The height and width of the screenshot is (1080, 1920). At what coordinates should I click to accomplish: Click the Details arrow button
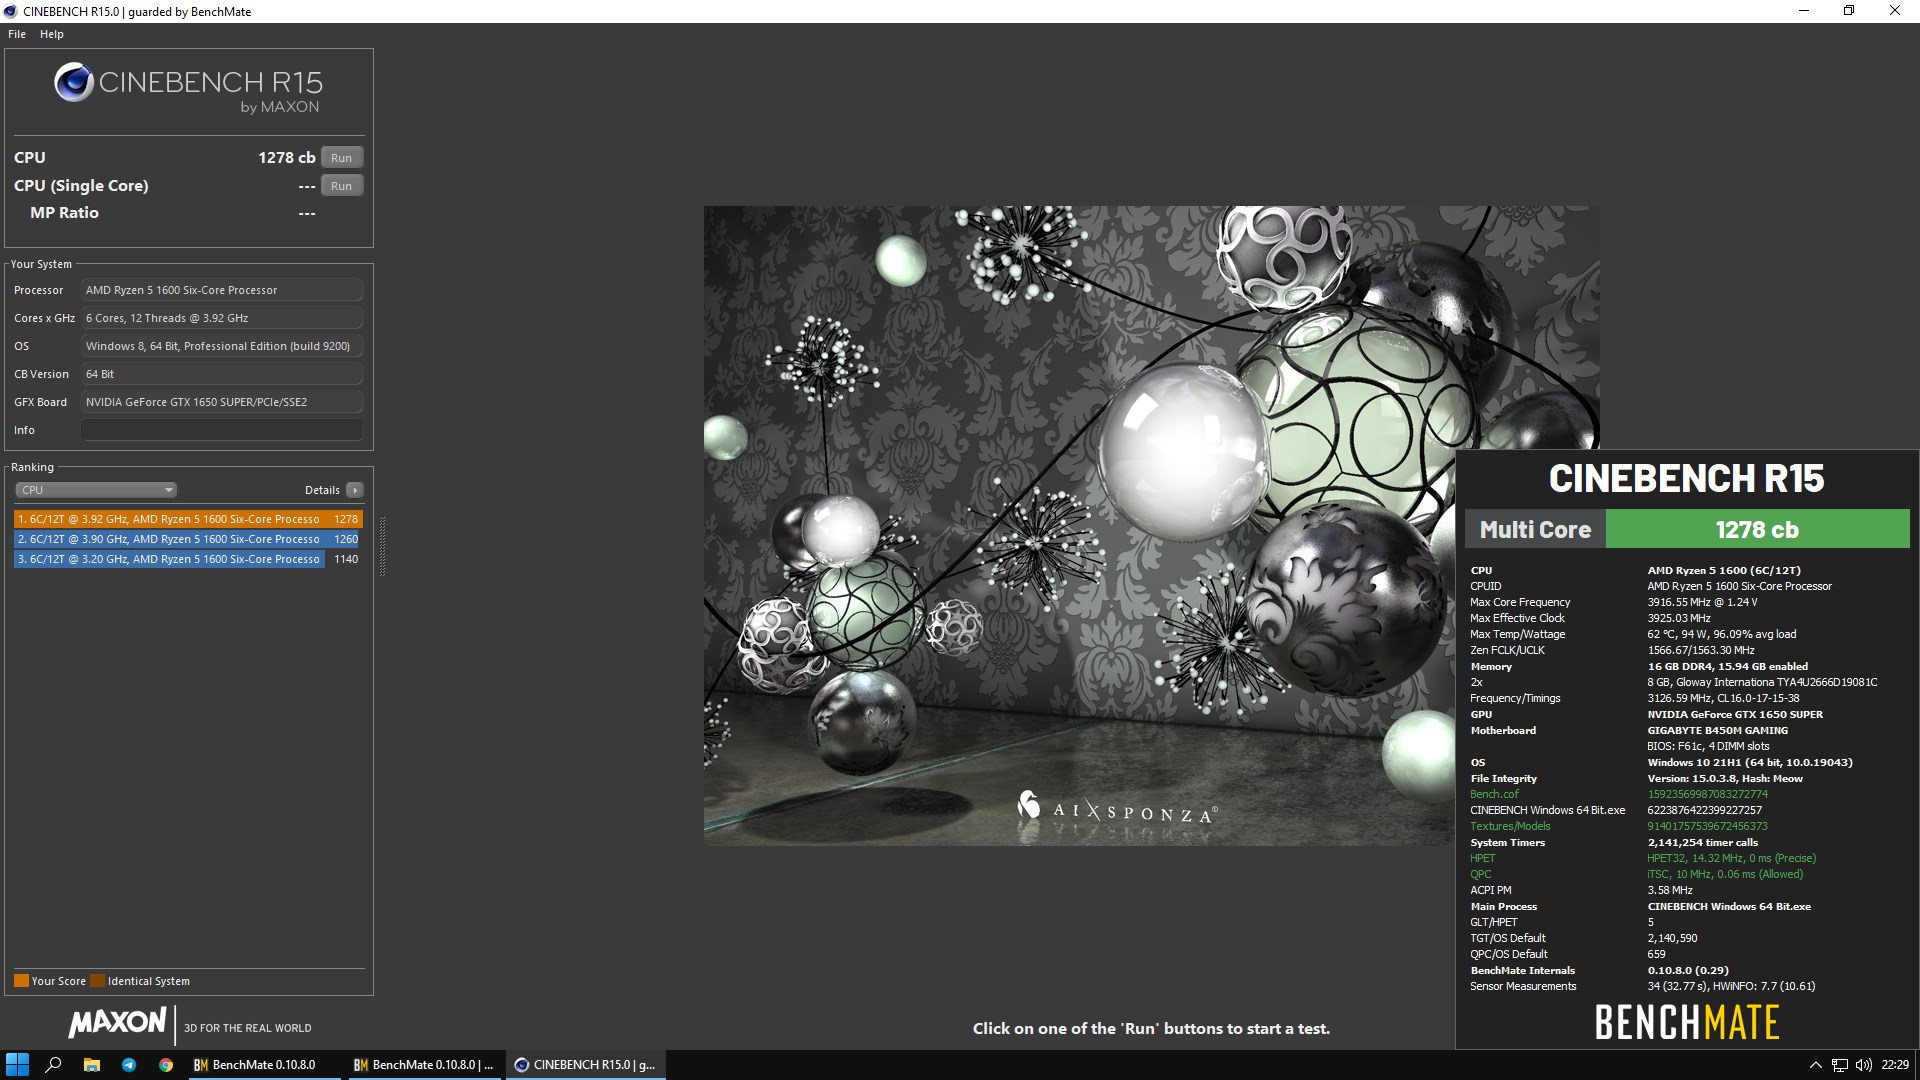(x=355, y=490)
